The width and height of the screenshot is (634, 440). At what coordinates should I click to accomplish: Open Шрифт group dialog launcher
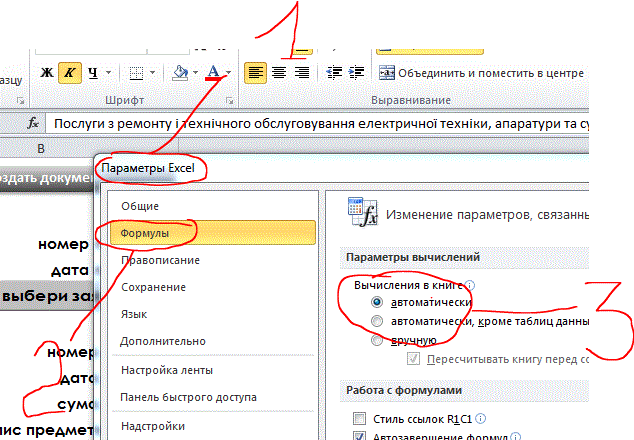[x=230, y=101]
